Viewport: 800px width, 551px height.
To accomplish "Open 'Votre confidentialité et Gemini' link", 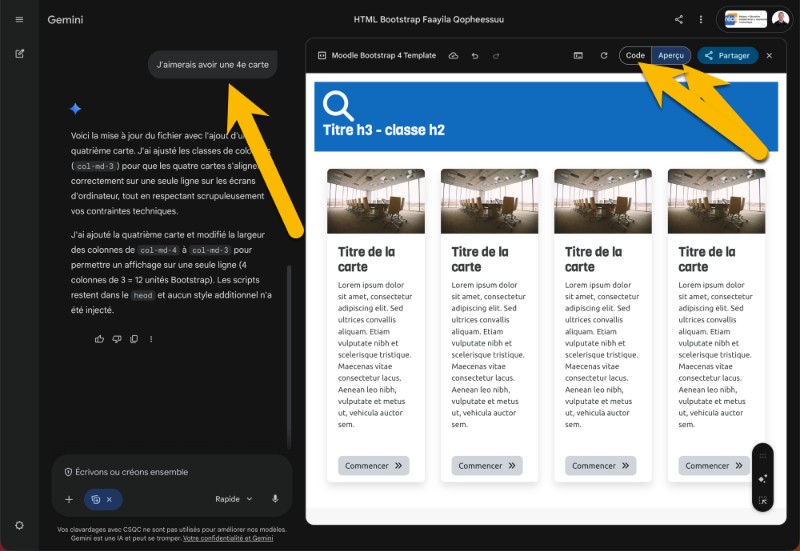I will pyautogui.click(x=228, y=538).
